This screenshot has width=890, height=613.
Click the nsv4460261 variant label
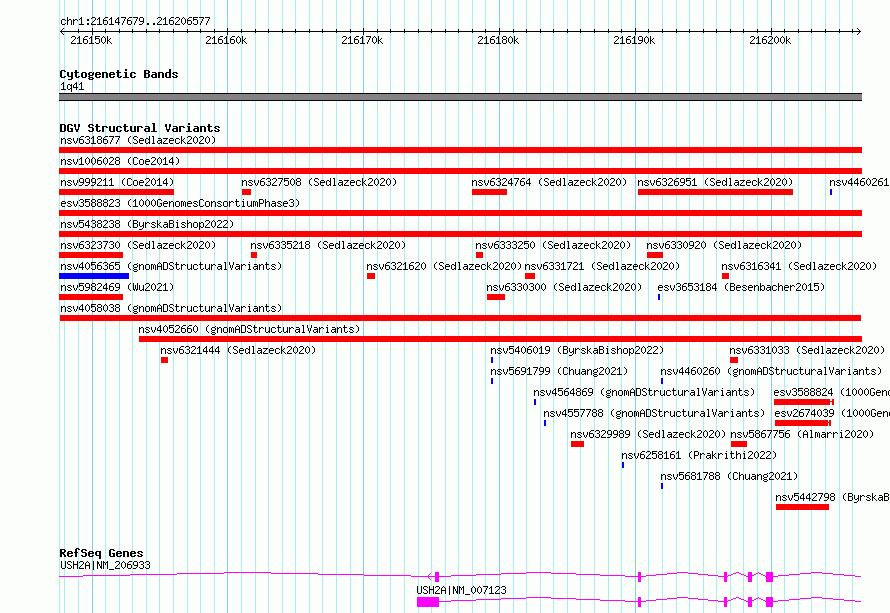859,182
